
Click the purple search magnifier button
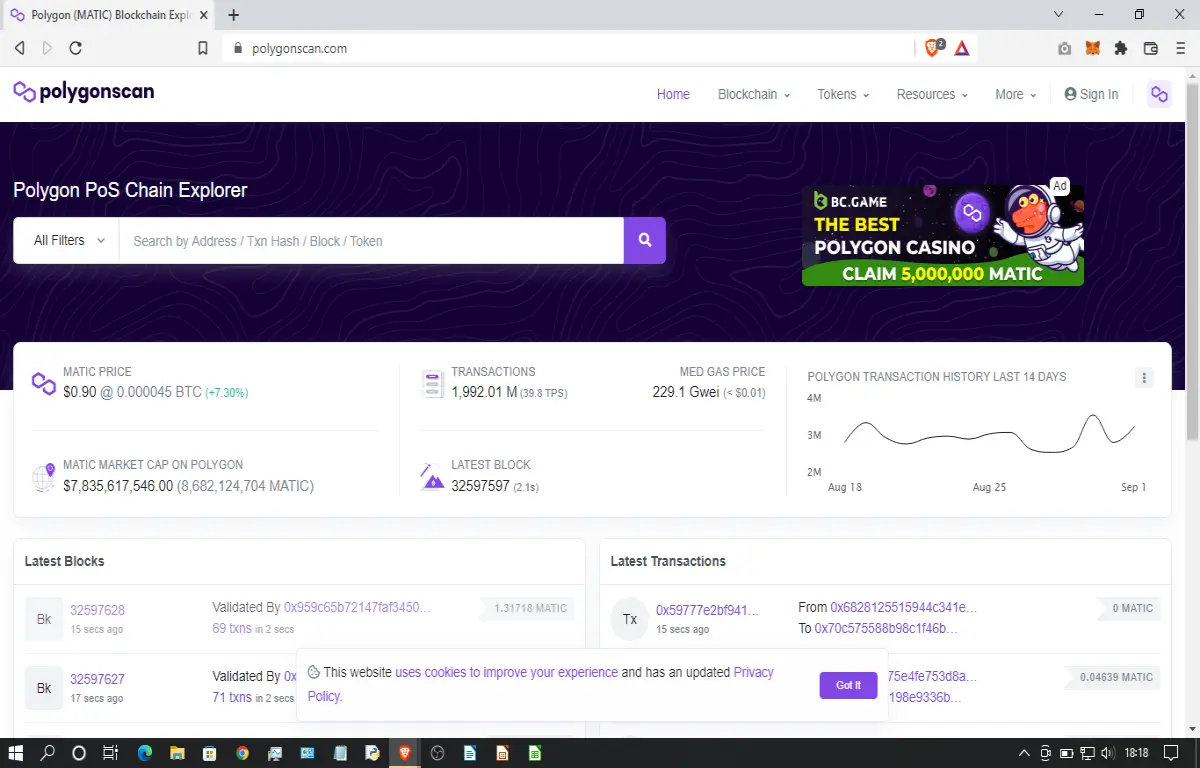coord(645,240)
